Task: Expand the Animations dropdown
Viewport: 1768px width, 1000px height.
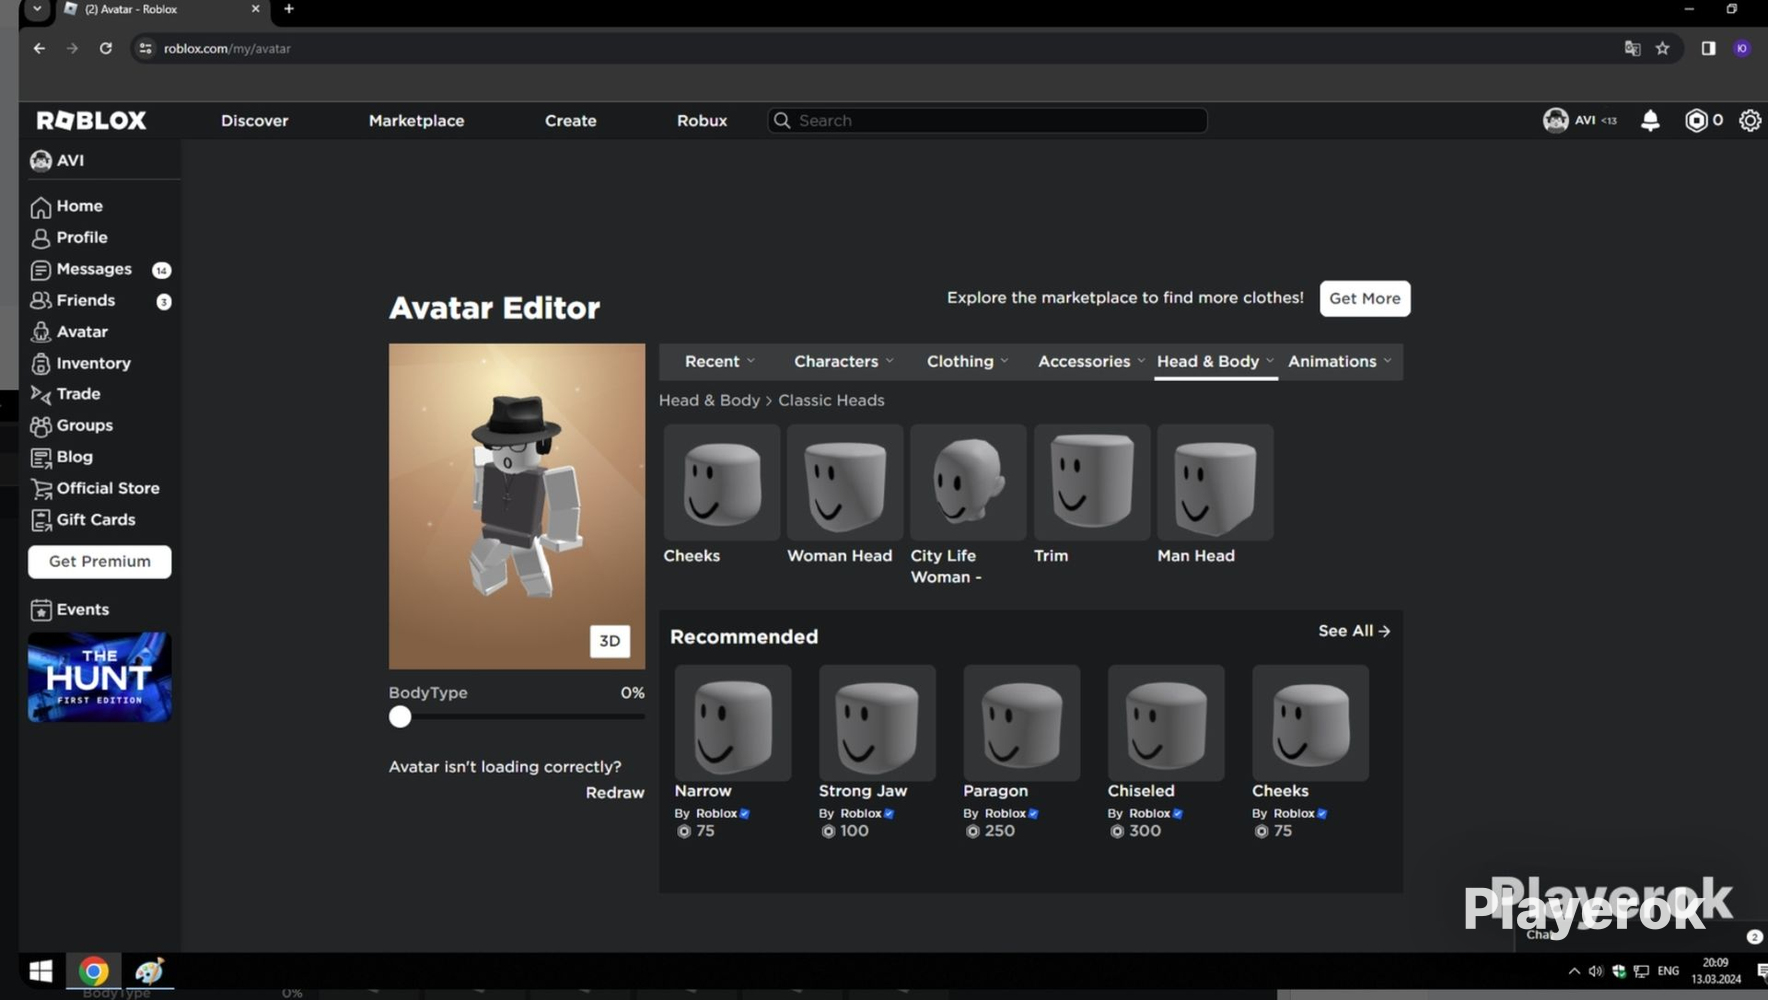Action: pos(1340,361)
